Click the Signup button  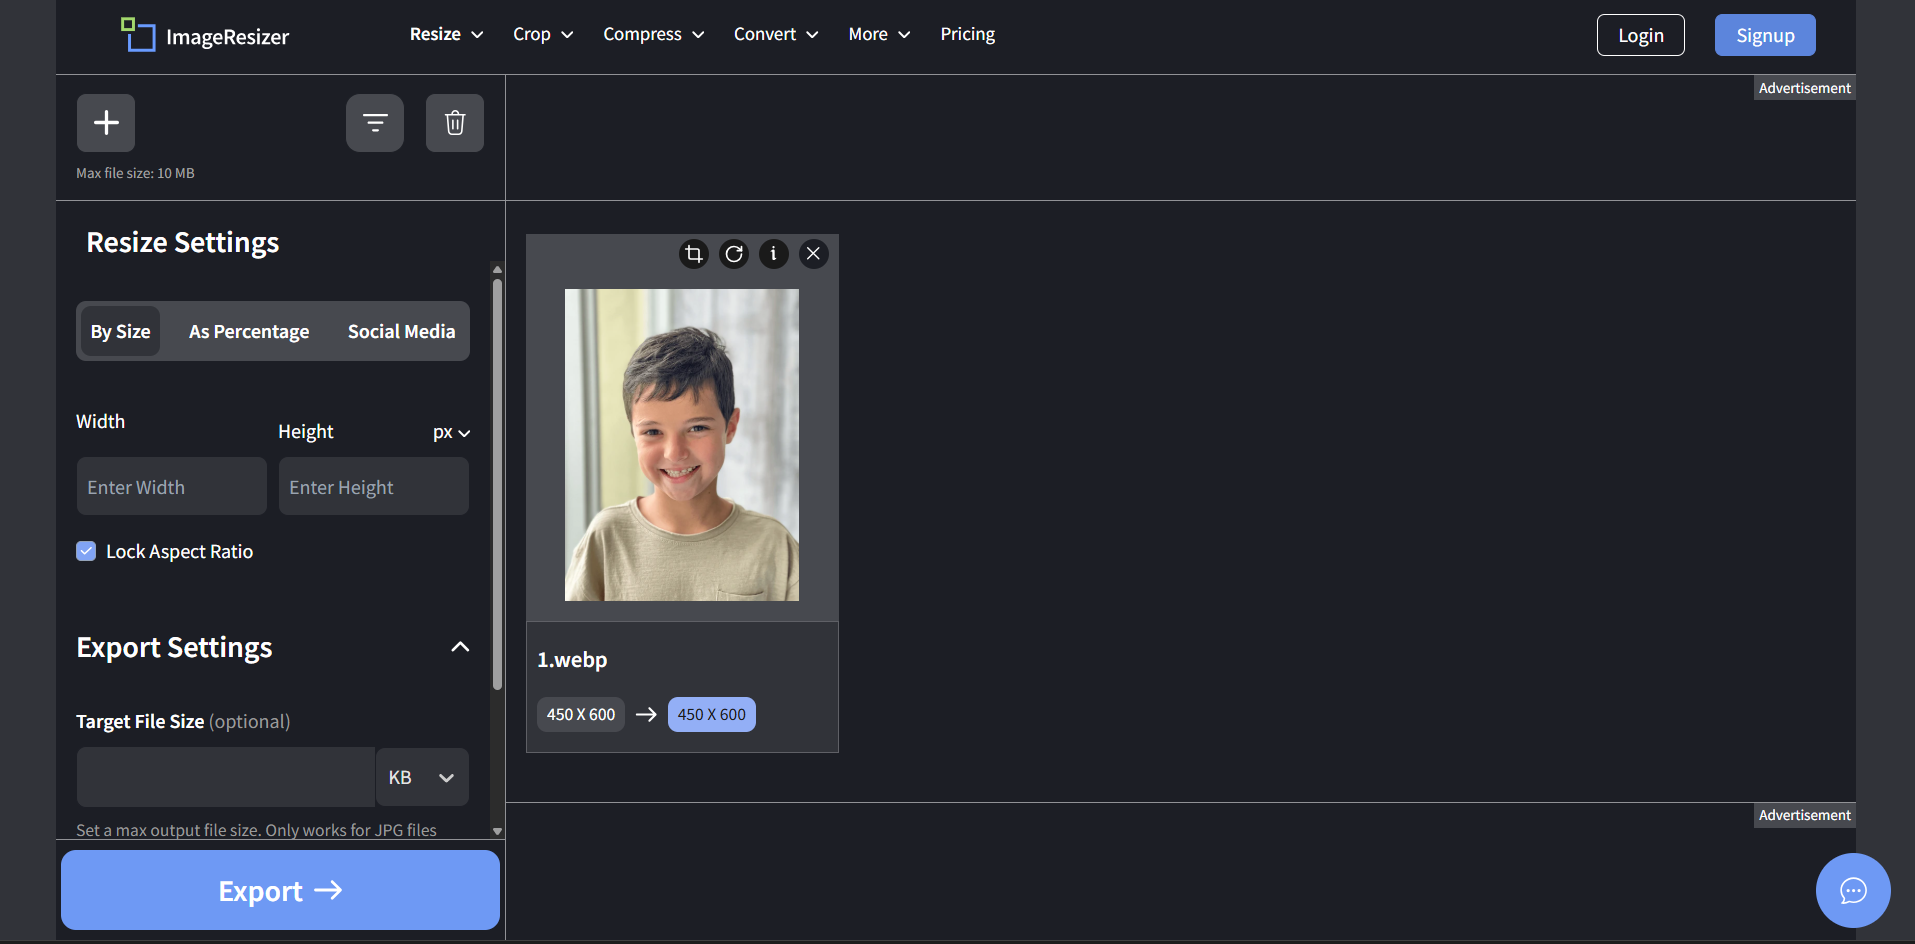tap(1764, 34)
